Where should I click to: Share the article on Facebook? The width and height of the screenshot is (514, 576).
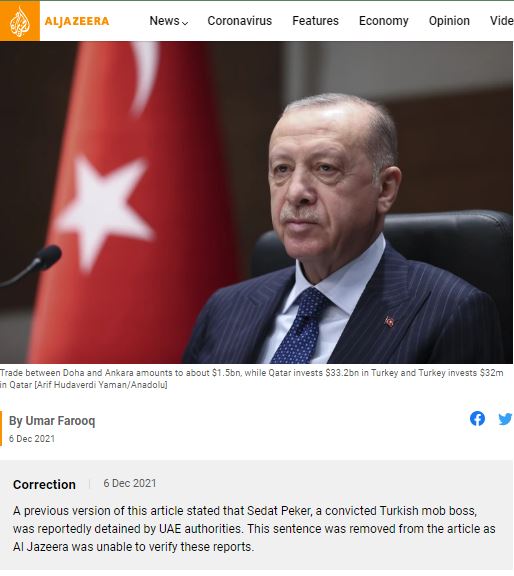(x=477, y=418)
